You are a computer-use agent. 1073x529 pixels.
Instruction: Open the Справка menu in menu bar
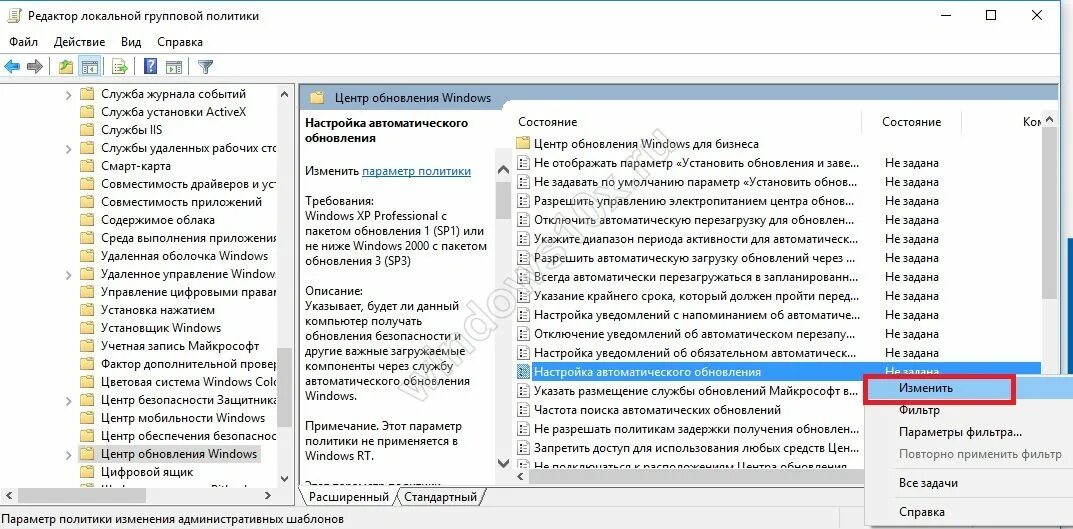click(180, 42)
